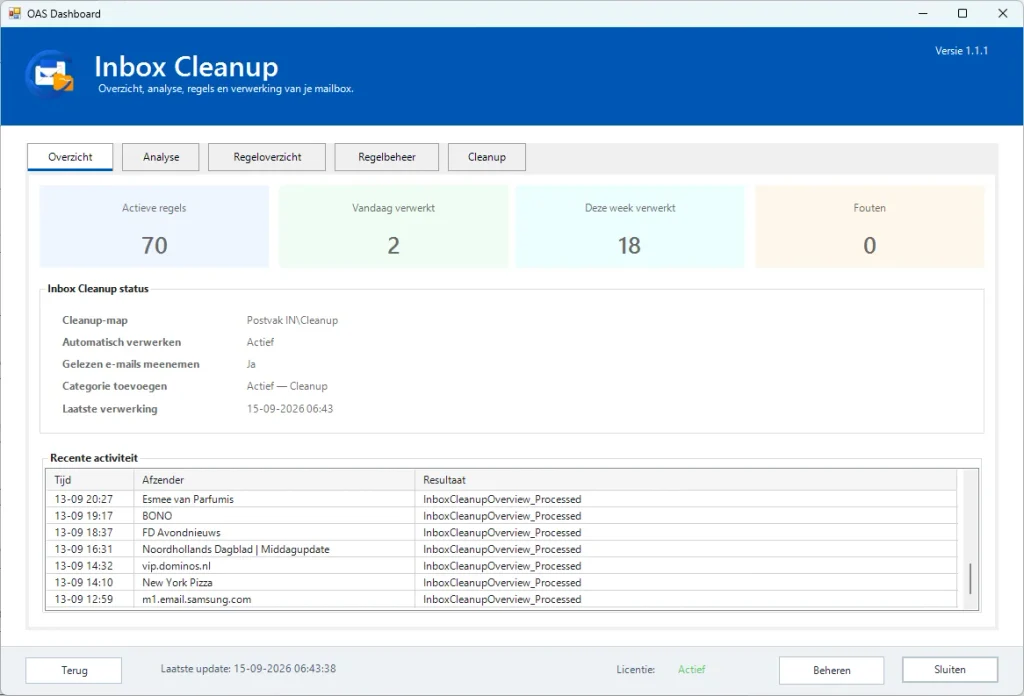The width and height of the screenshot is (1024, 696).
Task: Select the BONO activity row
Action: [502, 516]
